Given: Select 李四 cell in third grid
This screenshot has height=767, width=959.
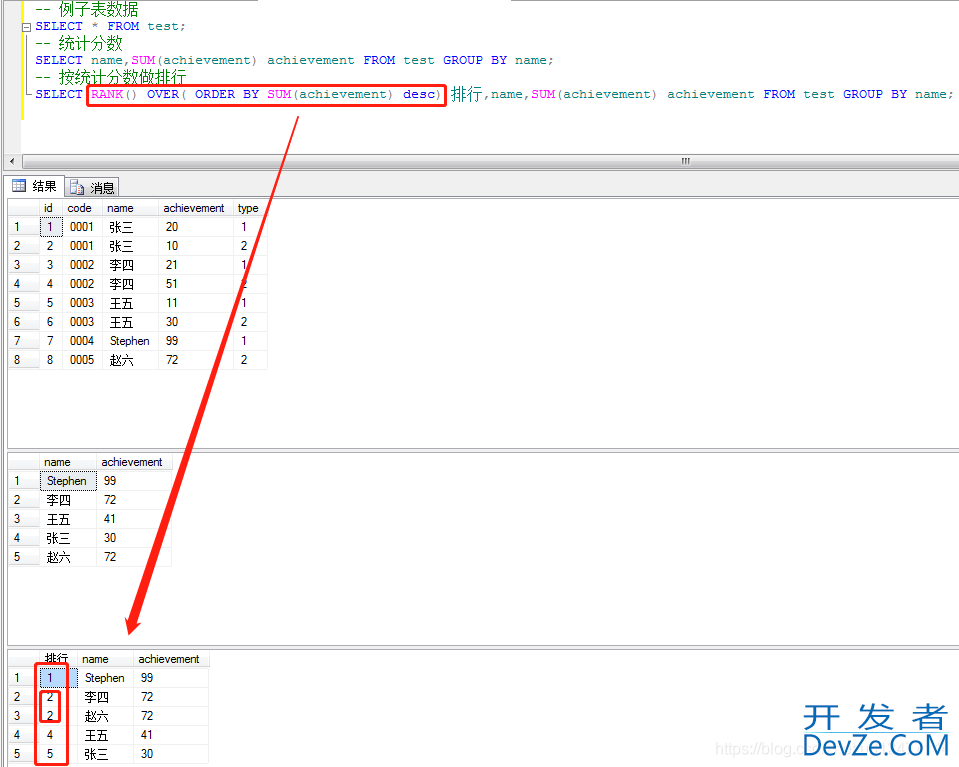Looking at the screenshot, I should (105, 697).
